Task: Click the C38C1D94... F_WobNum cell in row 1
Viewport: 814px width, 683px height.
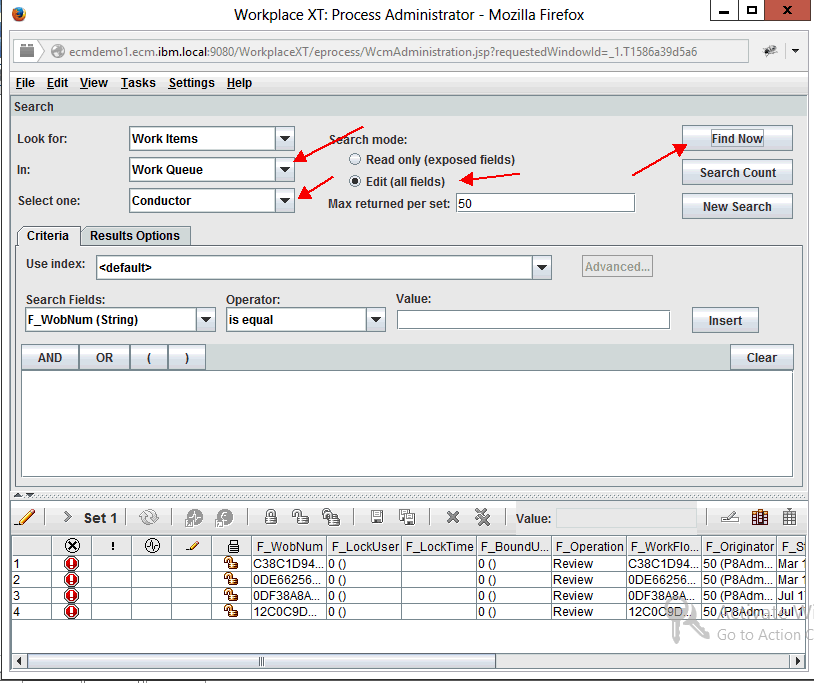Action: tap(289, 564)
